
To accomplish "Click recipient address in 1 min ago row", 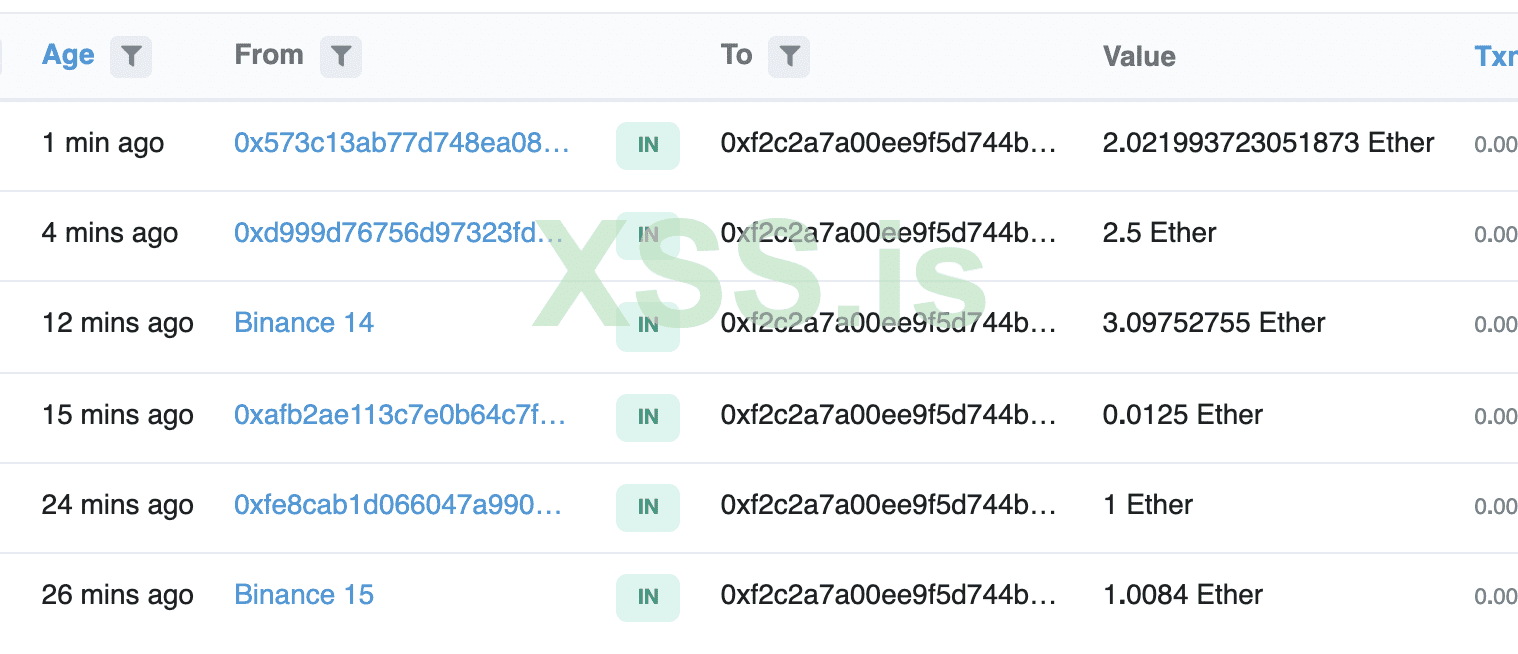I will pyautogui.click(x=888, y=143).
